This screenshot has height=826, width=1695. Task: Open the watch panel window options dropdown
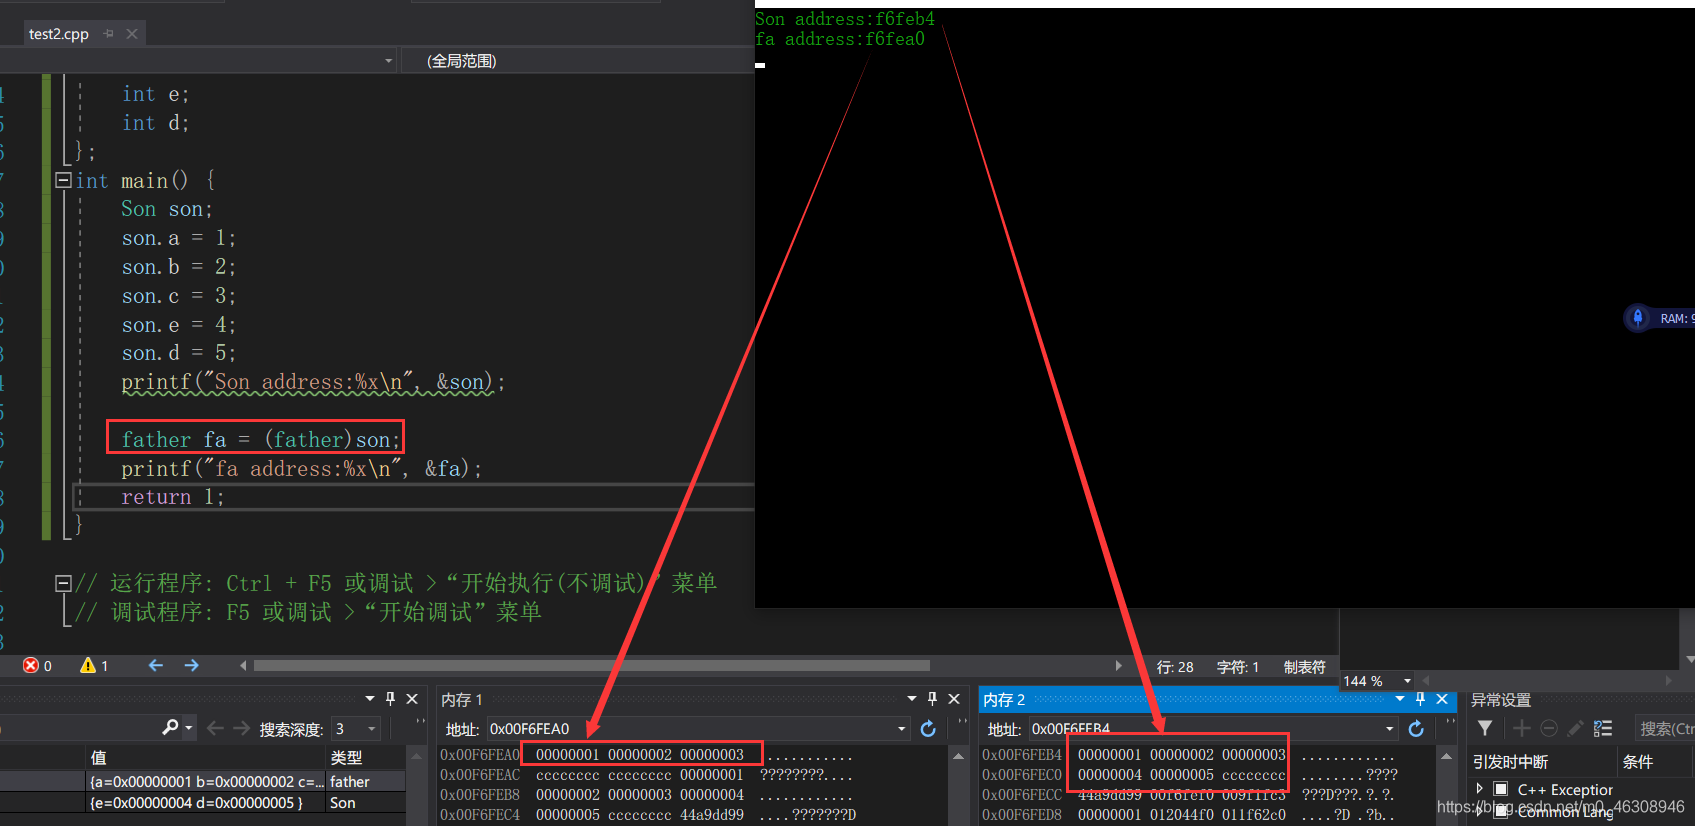coord(369,699)
